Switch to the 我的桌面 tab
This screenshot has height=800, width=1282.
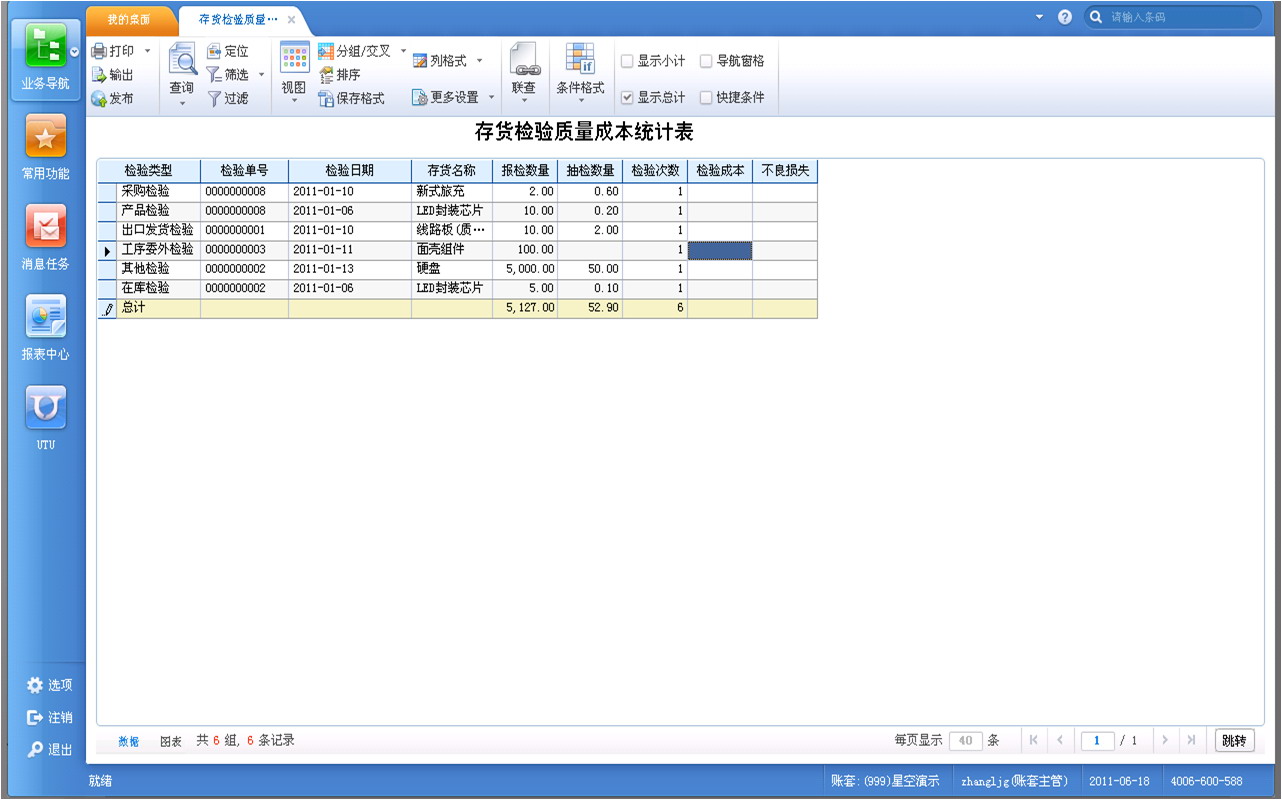click(x=129, y=19)
